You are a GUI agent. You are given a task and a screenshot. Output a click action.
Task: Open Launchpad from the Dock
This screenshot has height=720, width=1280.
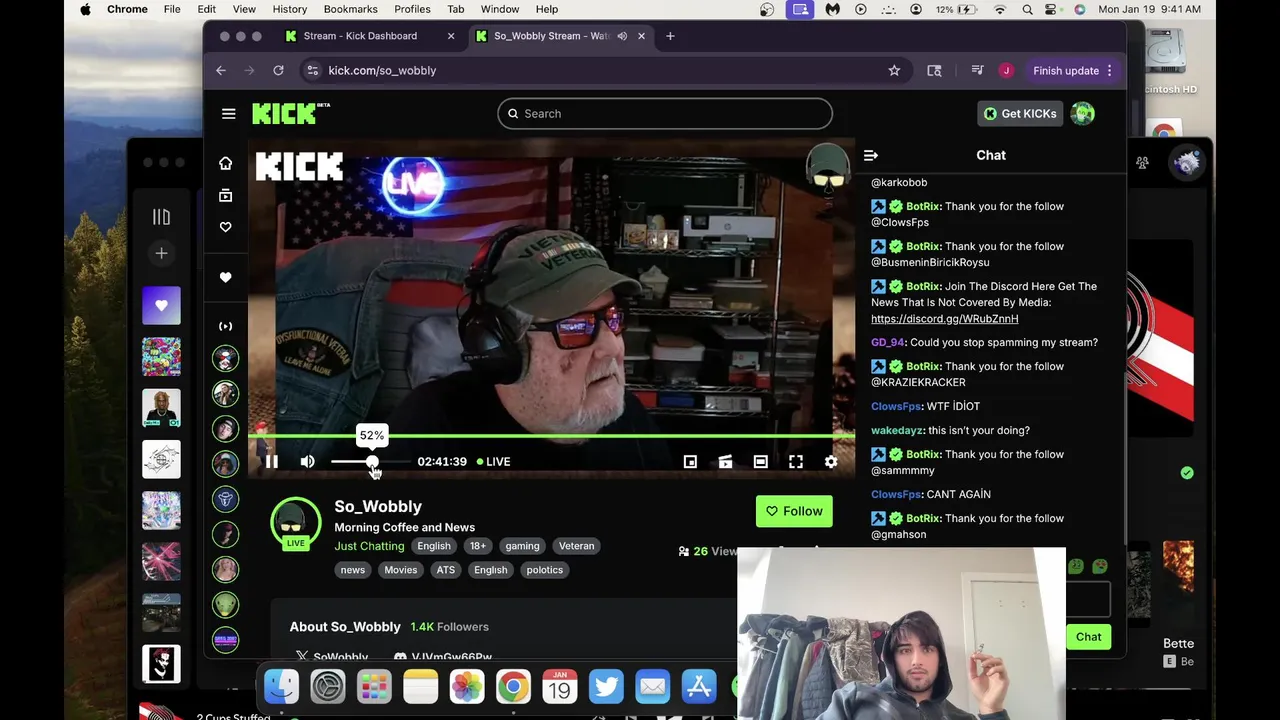pyautogui.click(x=374, y=687)
